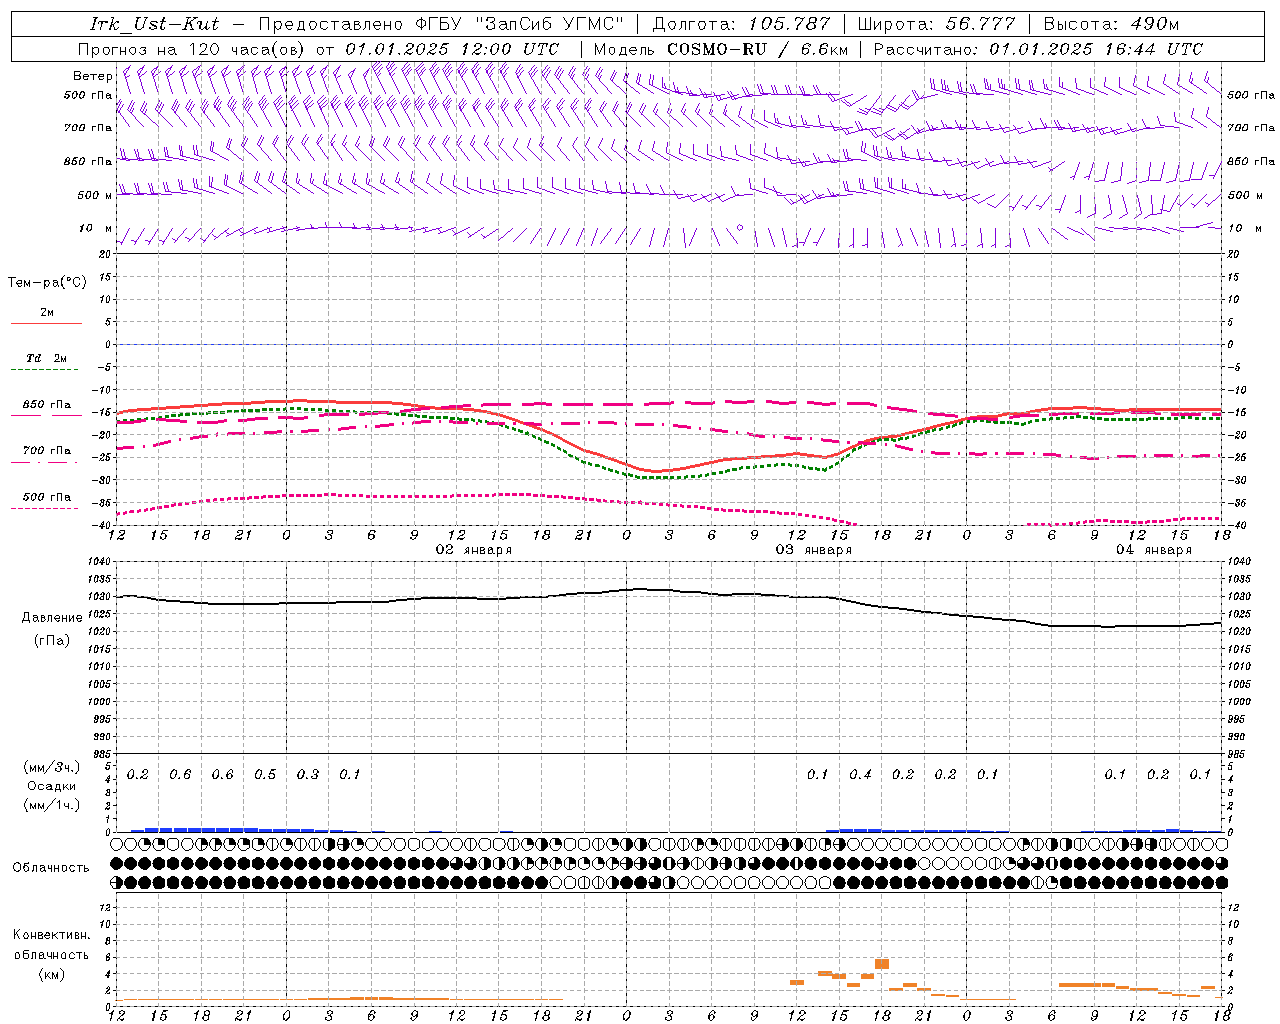Click the Ветер panel label
This screenshot has width=1280, height=1024.
click(92, 76)
